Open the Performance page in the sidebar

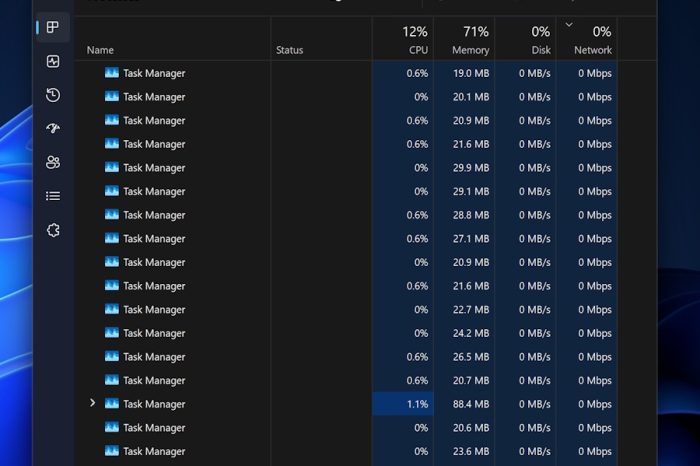pyautogui.click(x=53, y=61)
